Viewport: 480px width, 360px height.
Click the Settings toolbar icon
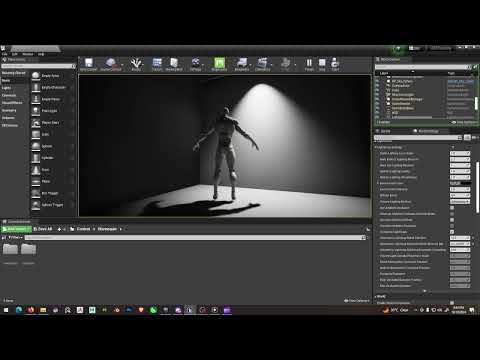[x=196, y=63]
